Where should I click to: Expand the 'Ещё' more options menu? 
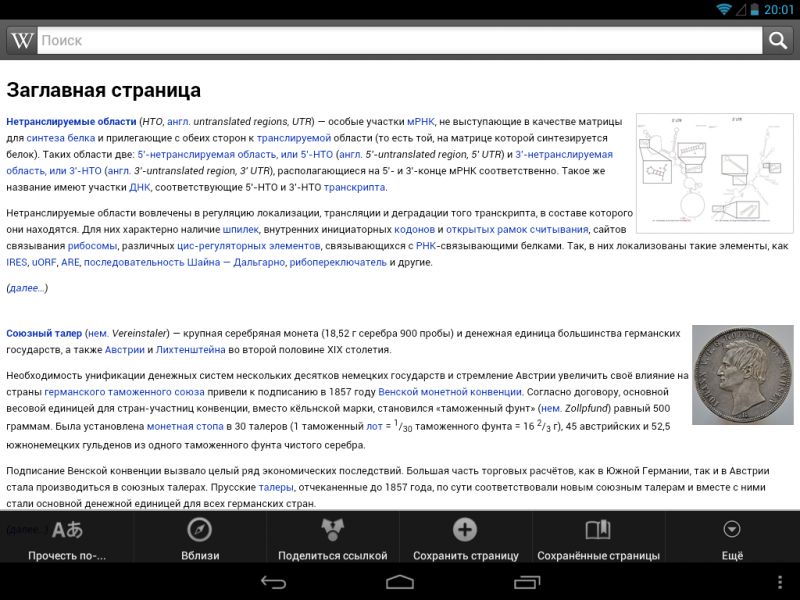click(732, 531)
